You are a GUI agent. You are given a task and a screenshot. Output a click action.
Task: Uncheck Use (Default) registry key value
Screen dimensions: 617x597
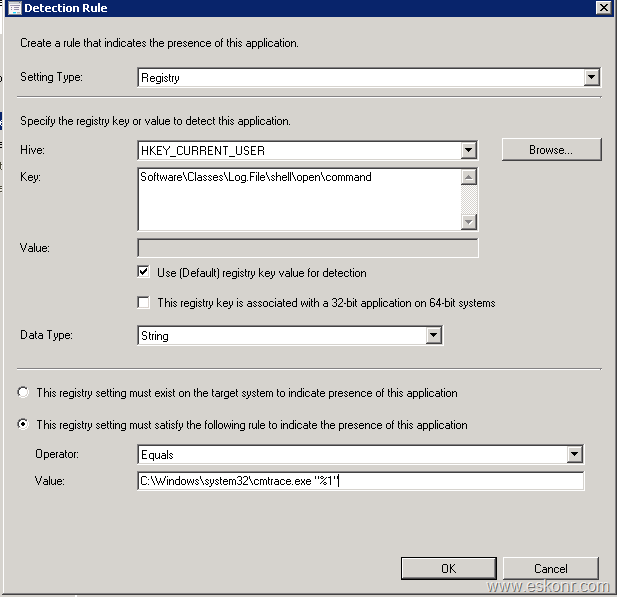tap(144, 272)
